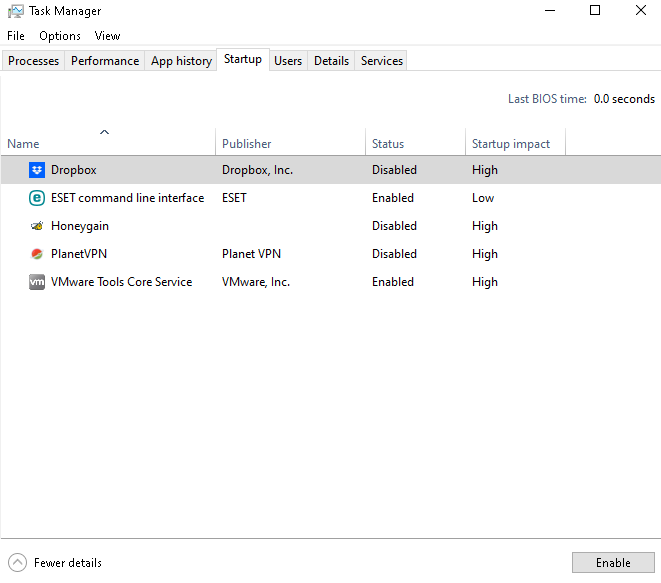
Task: Sort by Startup impact column header
Action: click(x=515, y=142)
